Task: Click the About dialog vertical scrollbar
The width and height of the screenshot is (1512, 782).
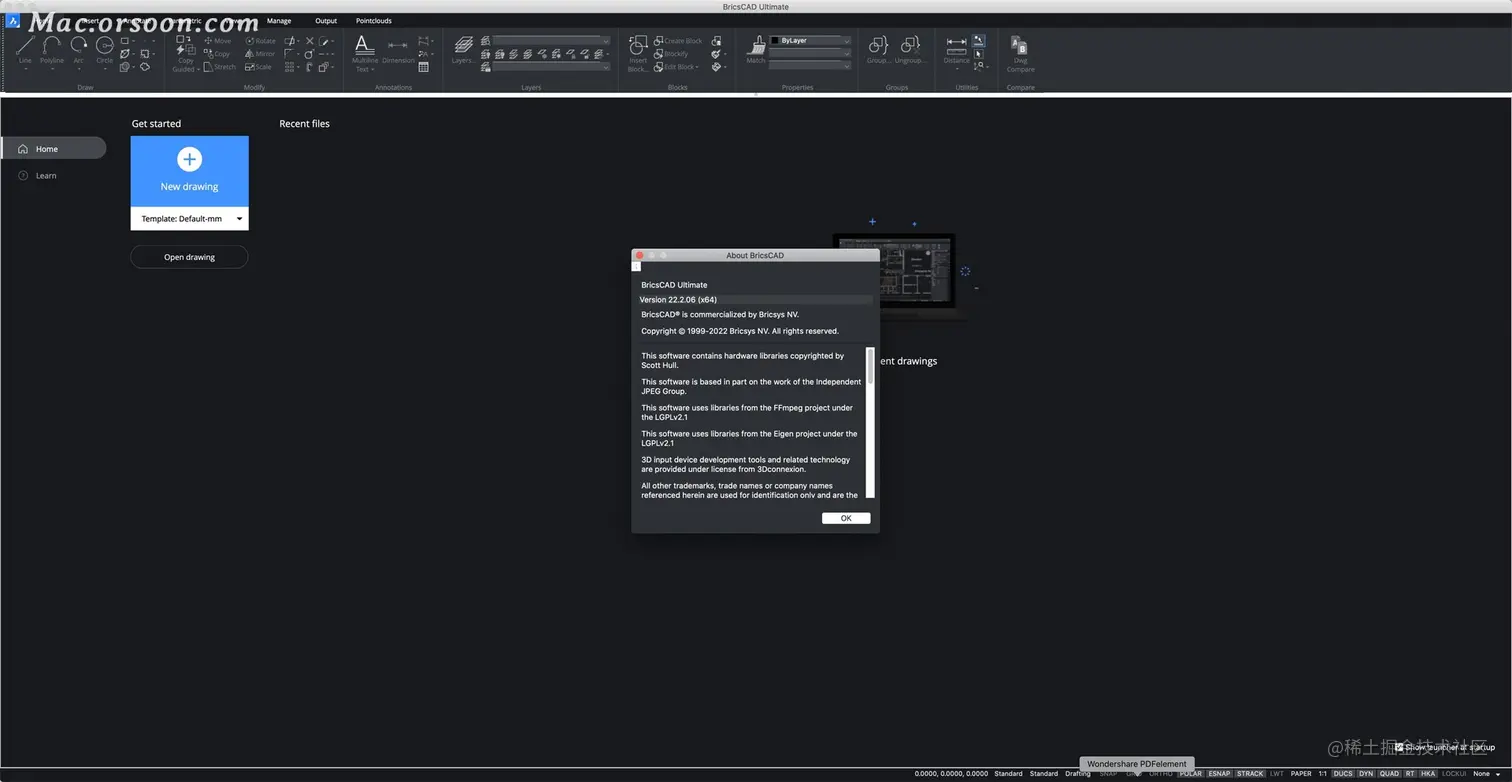Action: (870, 422)
